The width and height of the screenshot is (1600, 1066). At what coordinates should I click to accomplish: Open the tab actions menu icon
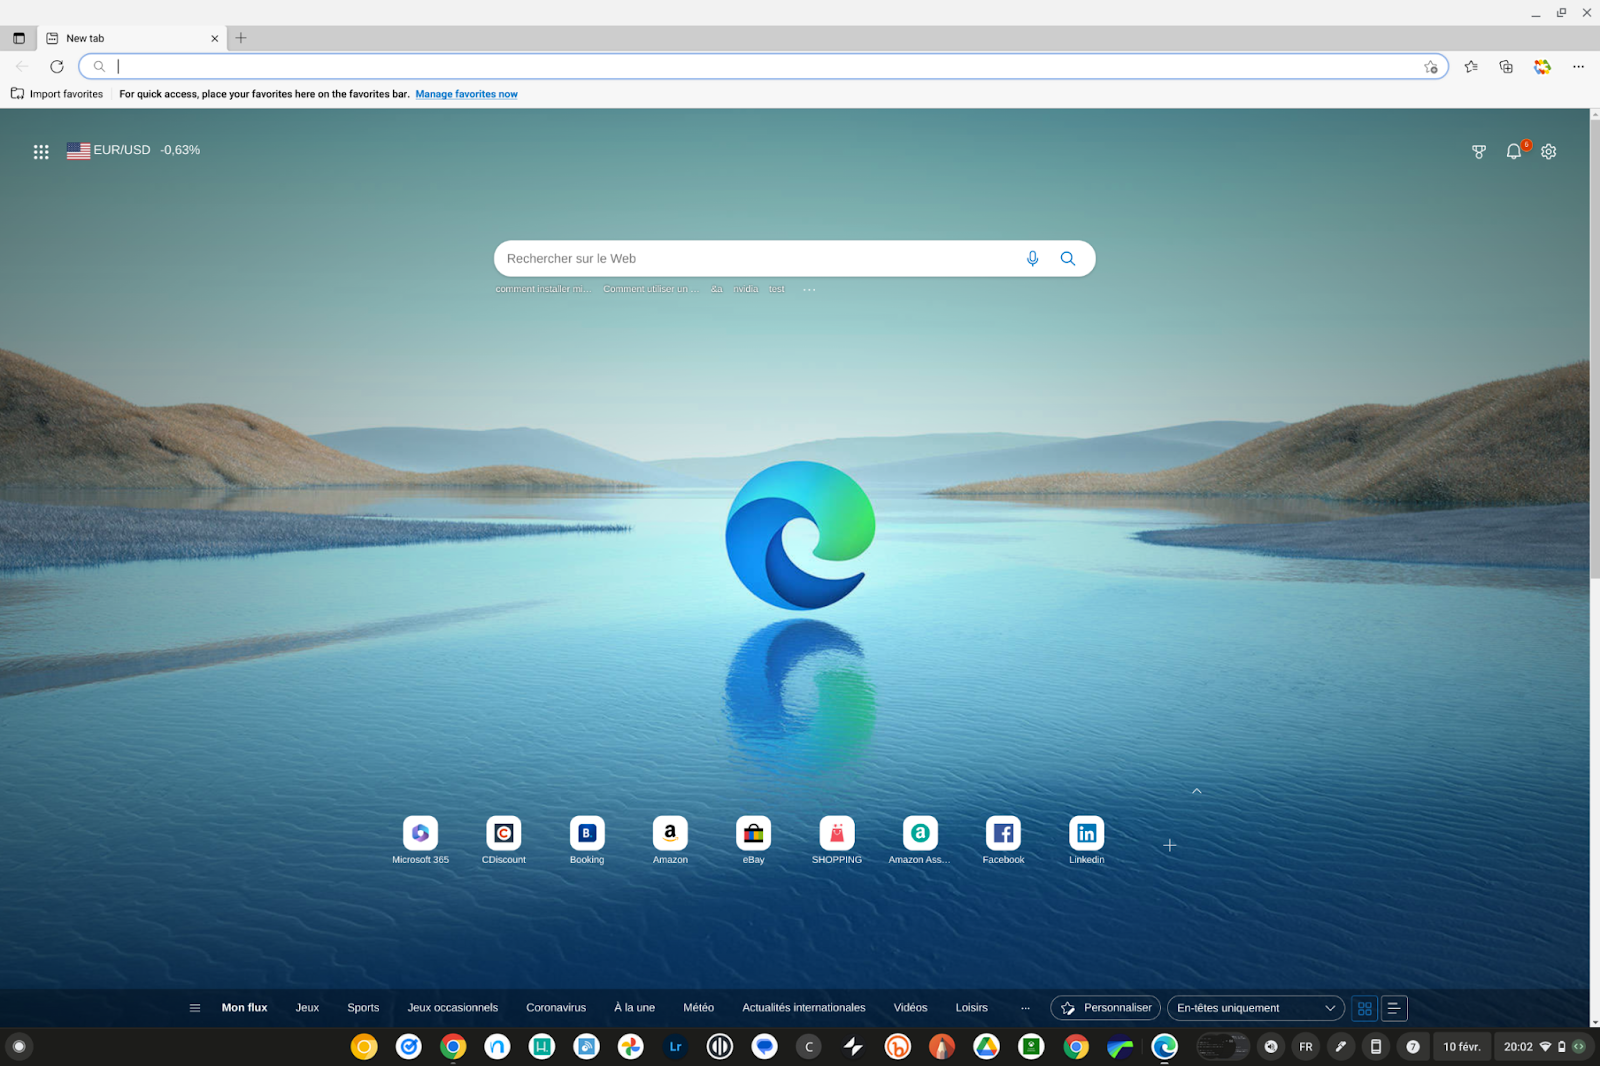click(19, 38)
